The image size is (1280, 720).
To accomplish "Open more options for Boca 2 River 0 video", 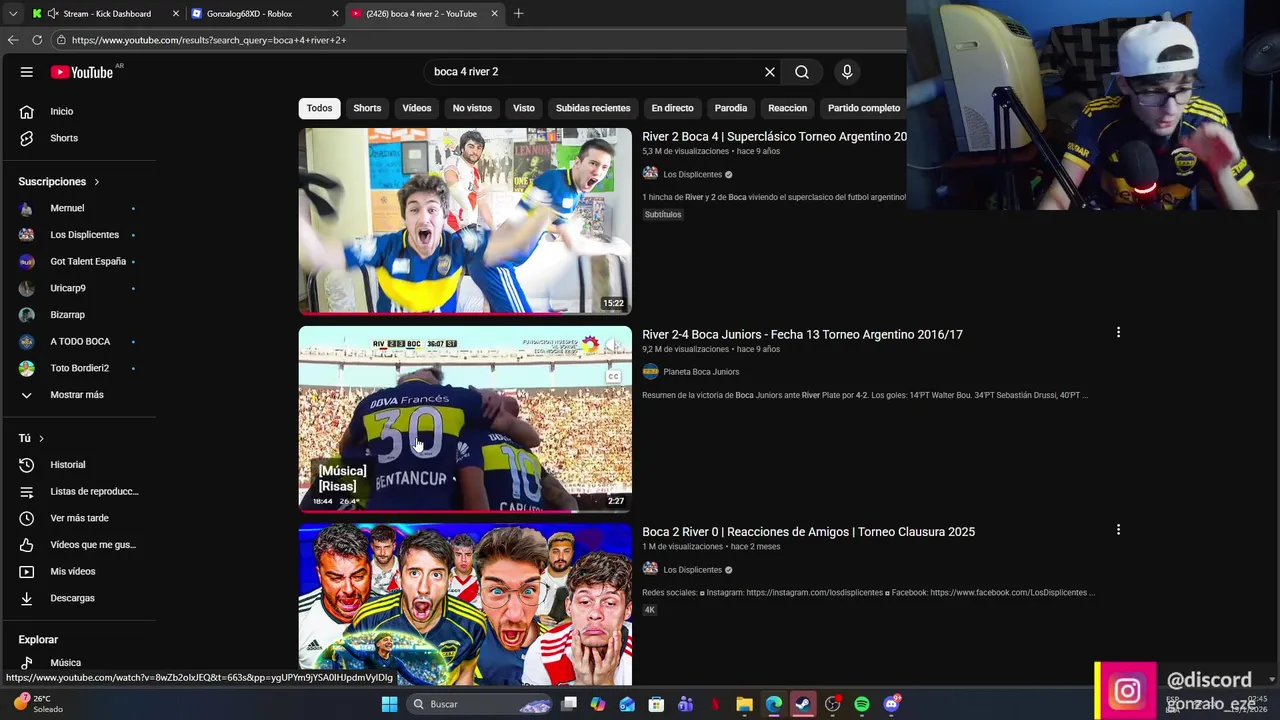I will click(x=1118, y=529).
